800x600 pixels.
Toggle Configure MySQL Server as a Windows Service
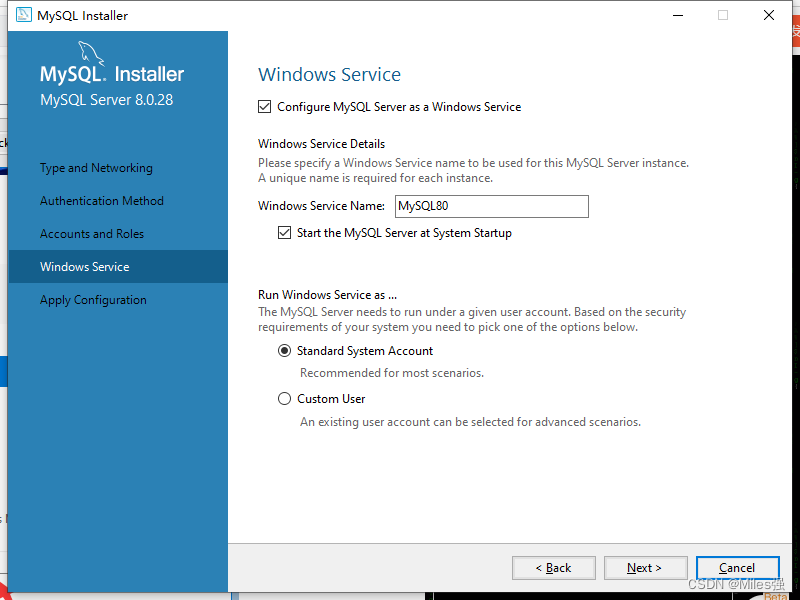[x=264, y=107]
